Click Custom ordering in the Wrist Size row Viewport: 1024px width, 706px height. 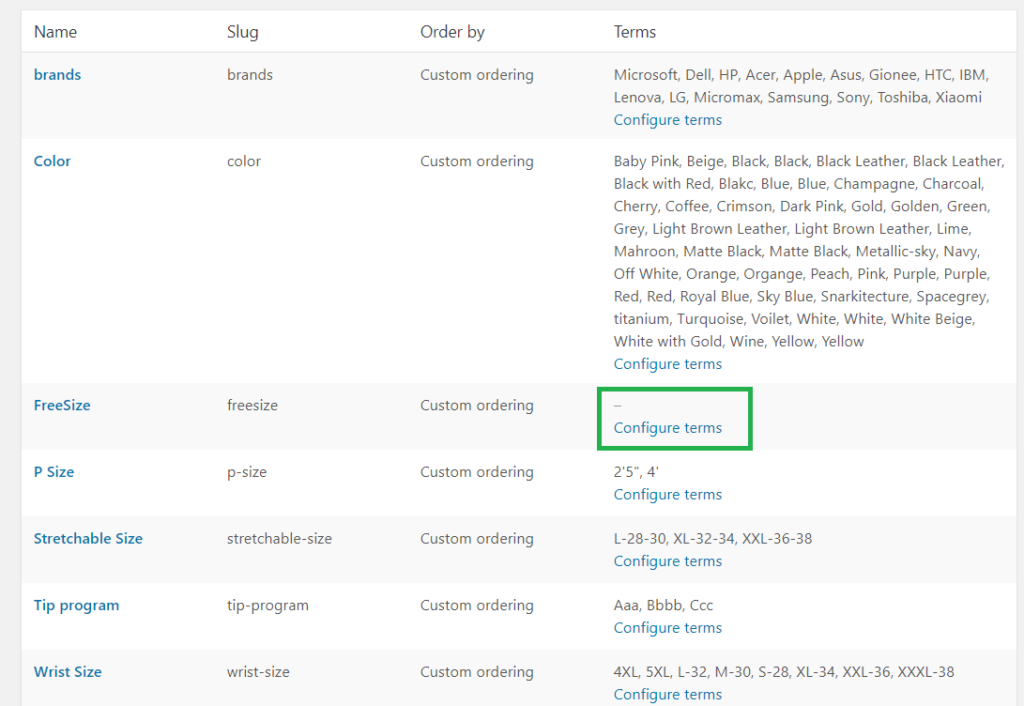click(477, 672)
